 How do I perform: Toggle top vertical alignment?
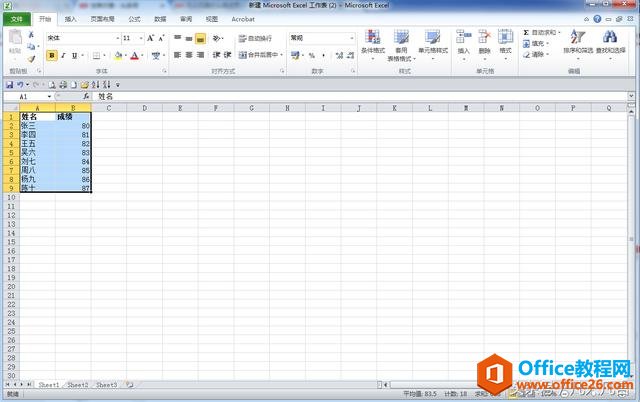click(x=178, y=38)
